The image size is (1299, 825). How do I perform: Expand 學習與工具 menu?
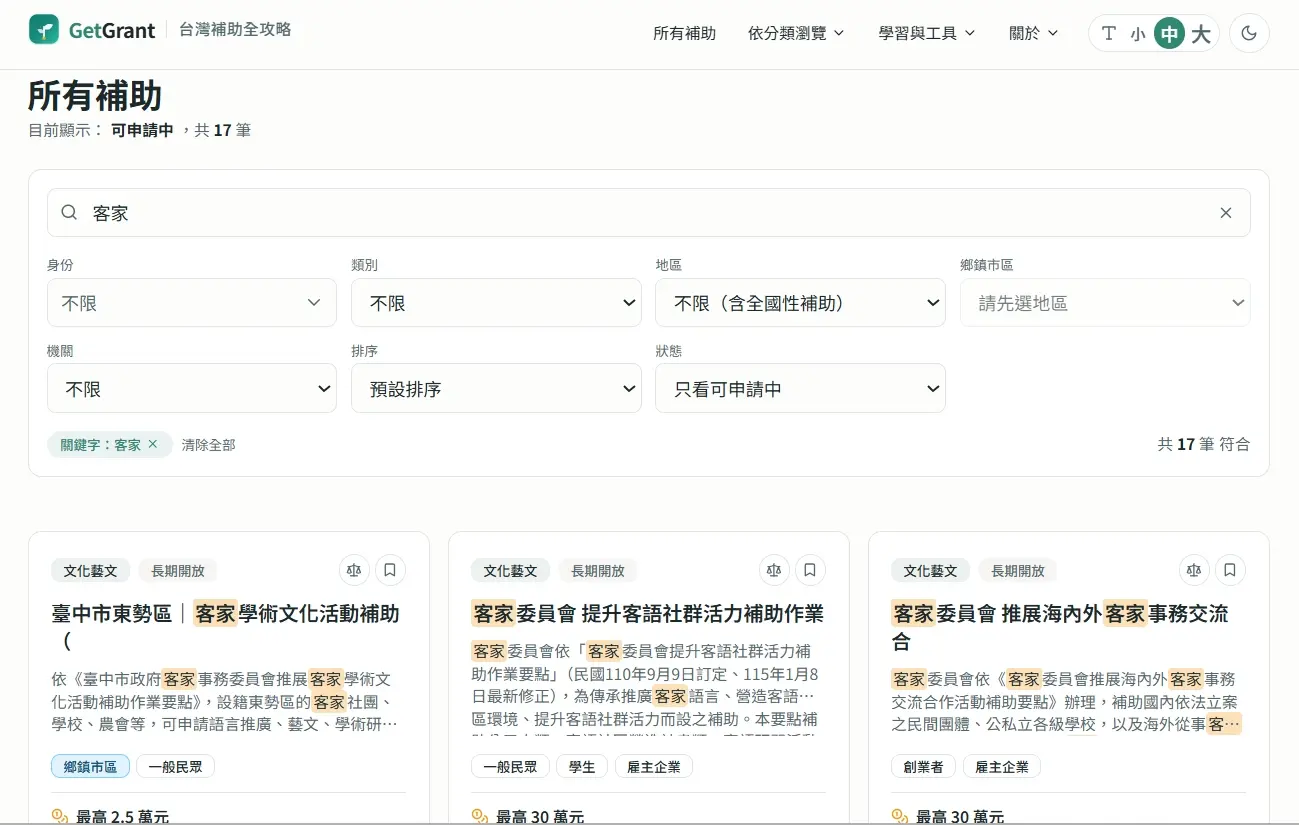click(927, 33)
